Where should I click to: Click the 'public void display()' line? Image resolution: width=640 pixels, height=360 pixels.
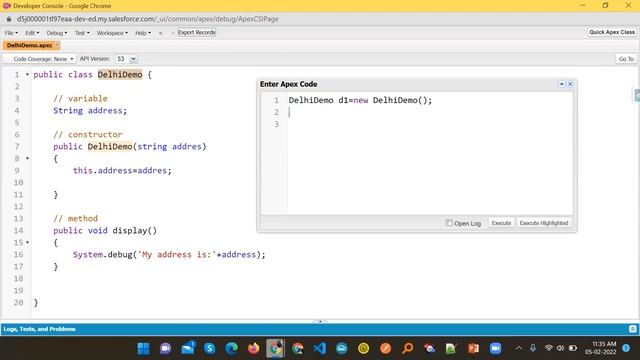(105, 231)
